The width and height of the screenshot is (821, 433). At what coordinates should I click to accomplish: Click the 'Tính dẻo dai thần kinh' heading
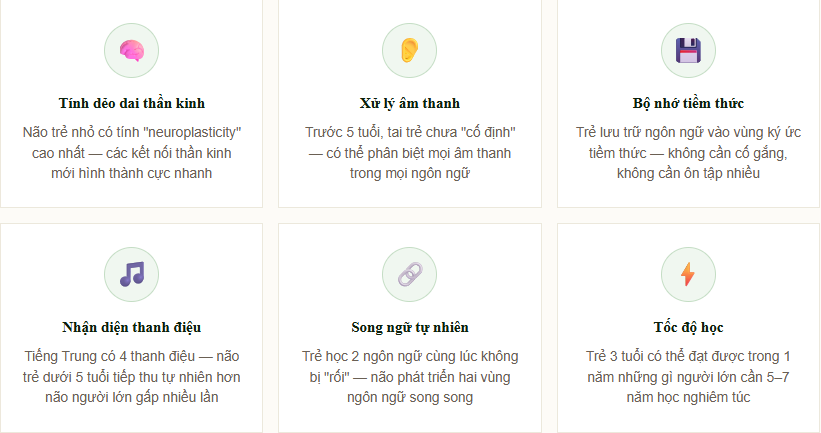131,104
